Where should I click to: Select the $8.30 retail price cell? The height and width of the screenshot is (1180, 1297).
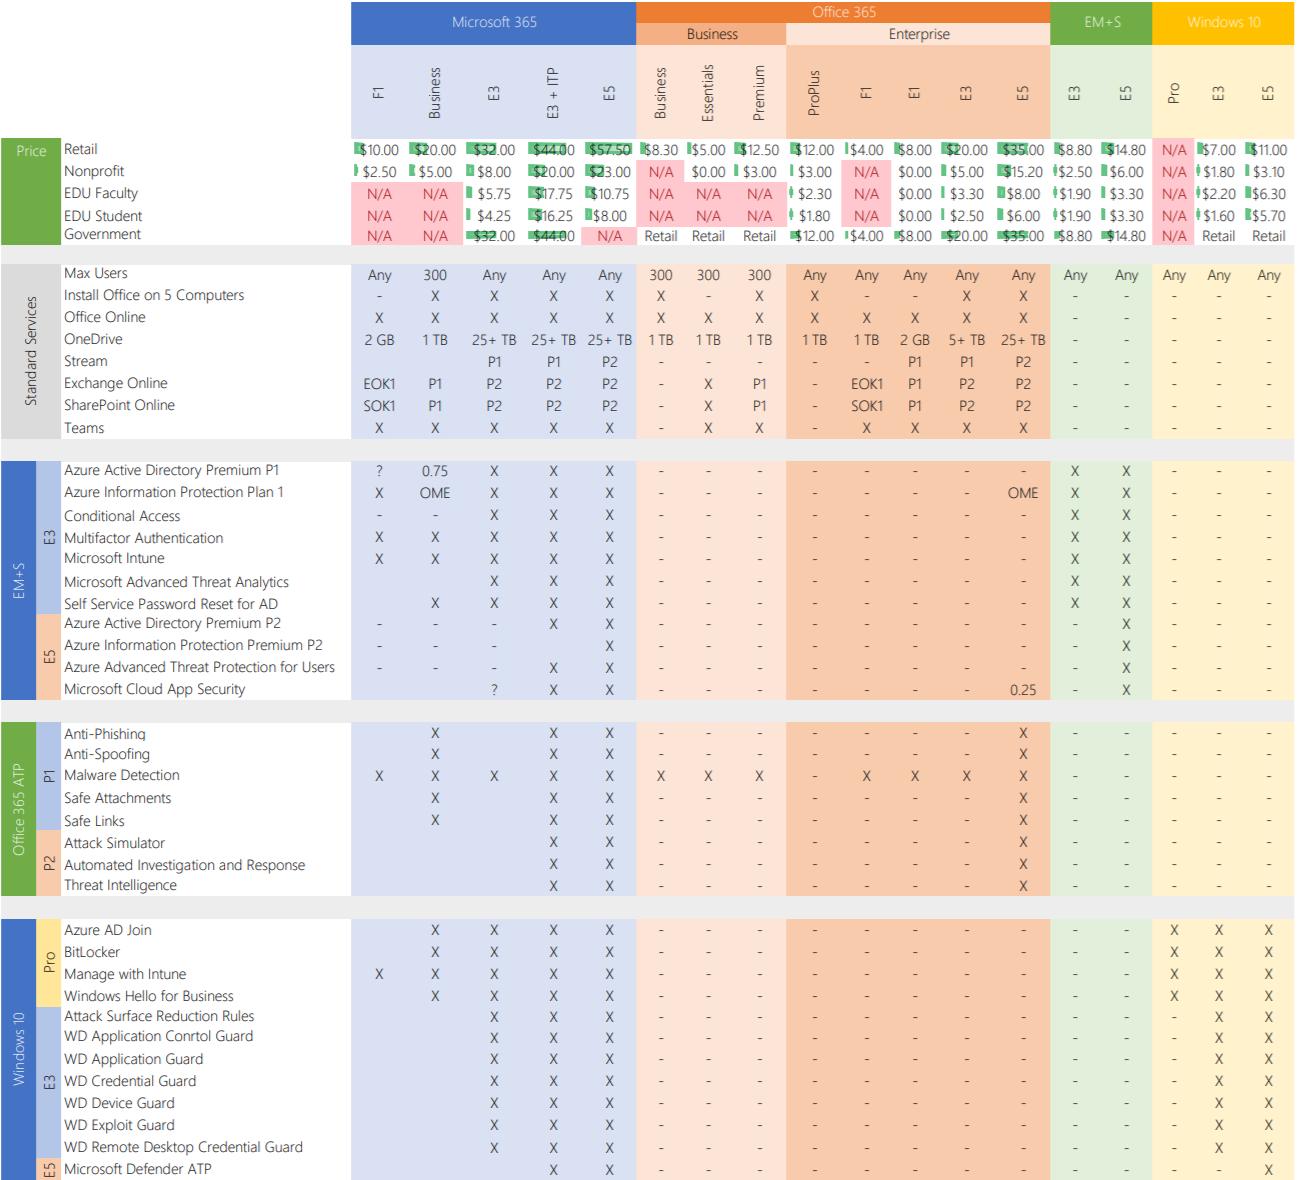(x=660, y=150)
